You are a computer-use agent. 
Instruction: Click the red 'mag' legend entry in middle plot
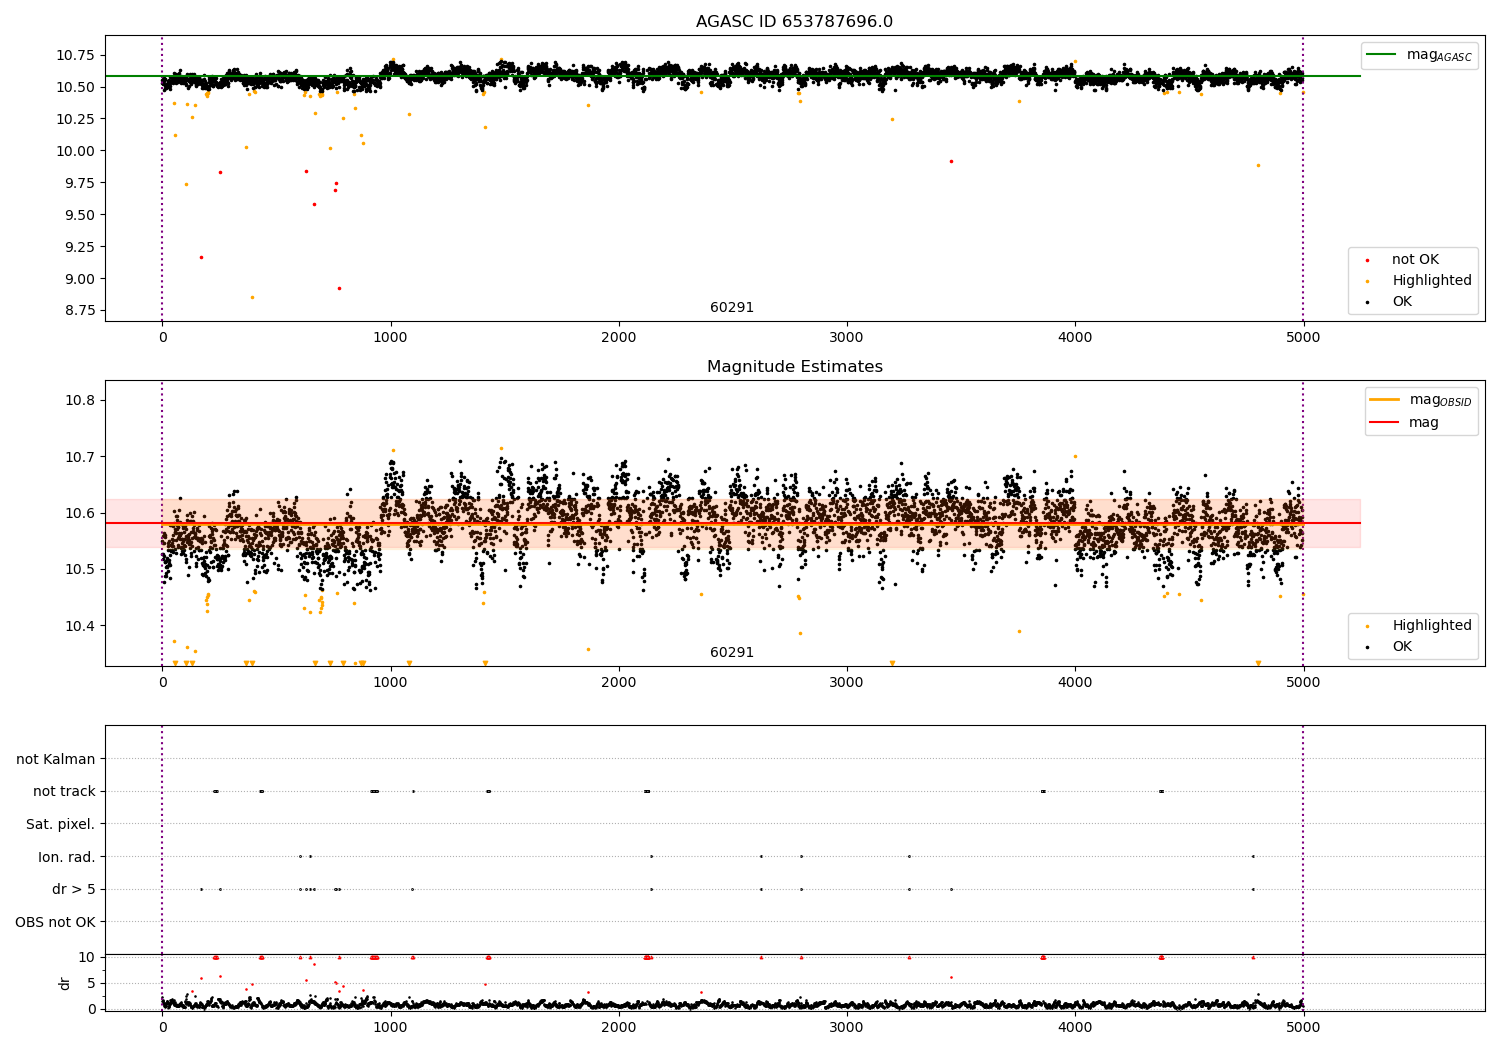(x=1404, y=423)
